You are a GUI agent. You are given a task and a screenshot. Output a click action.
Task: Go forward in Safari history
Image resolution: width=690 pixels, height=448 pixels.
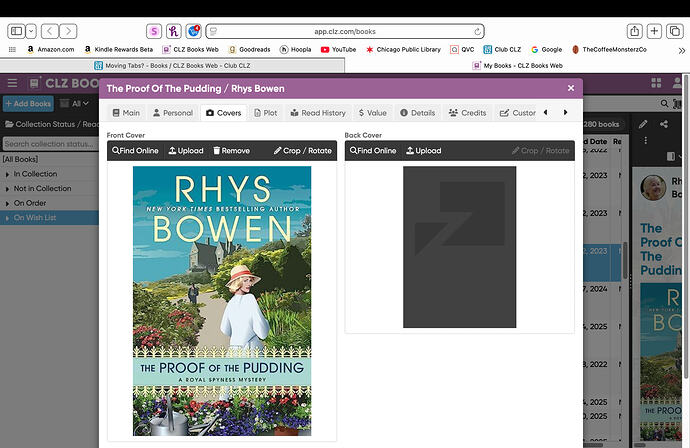point(68,31)
